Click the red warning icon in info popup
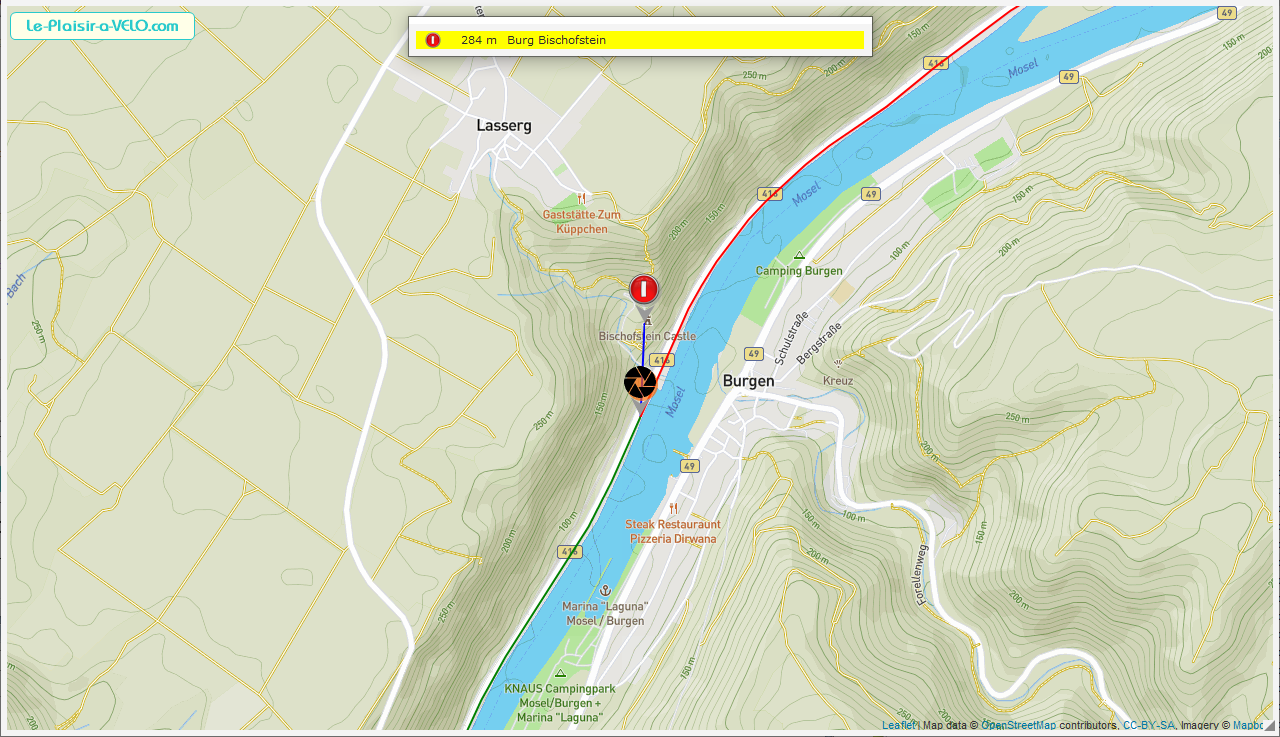This screenshot has height=737, width=1280. click(432, 40)
